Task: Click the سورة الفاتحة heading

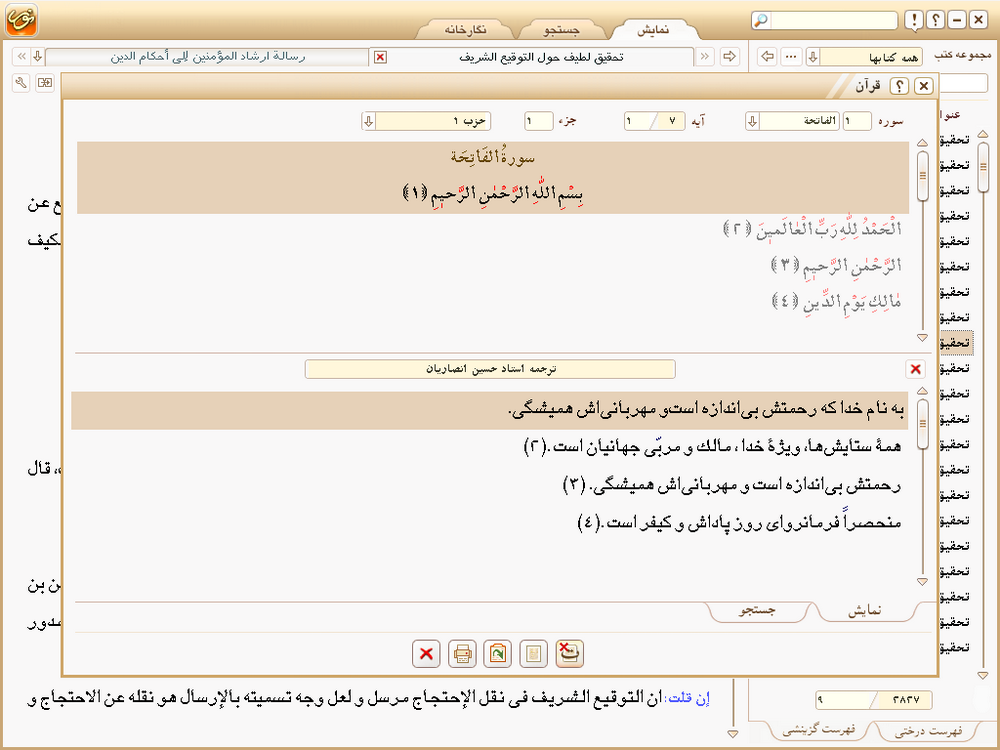Action: 493,157
